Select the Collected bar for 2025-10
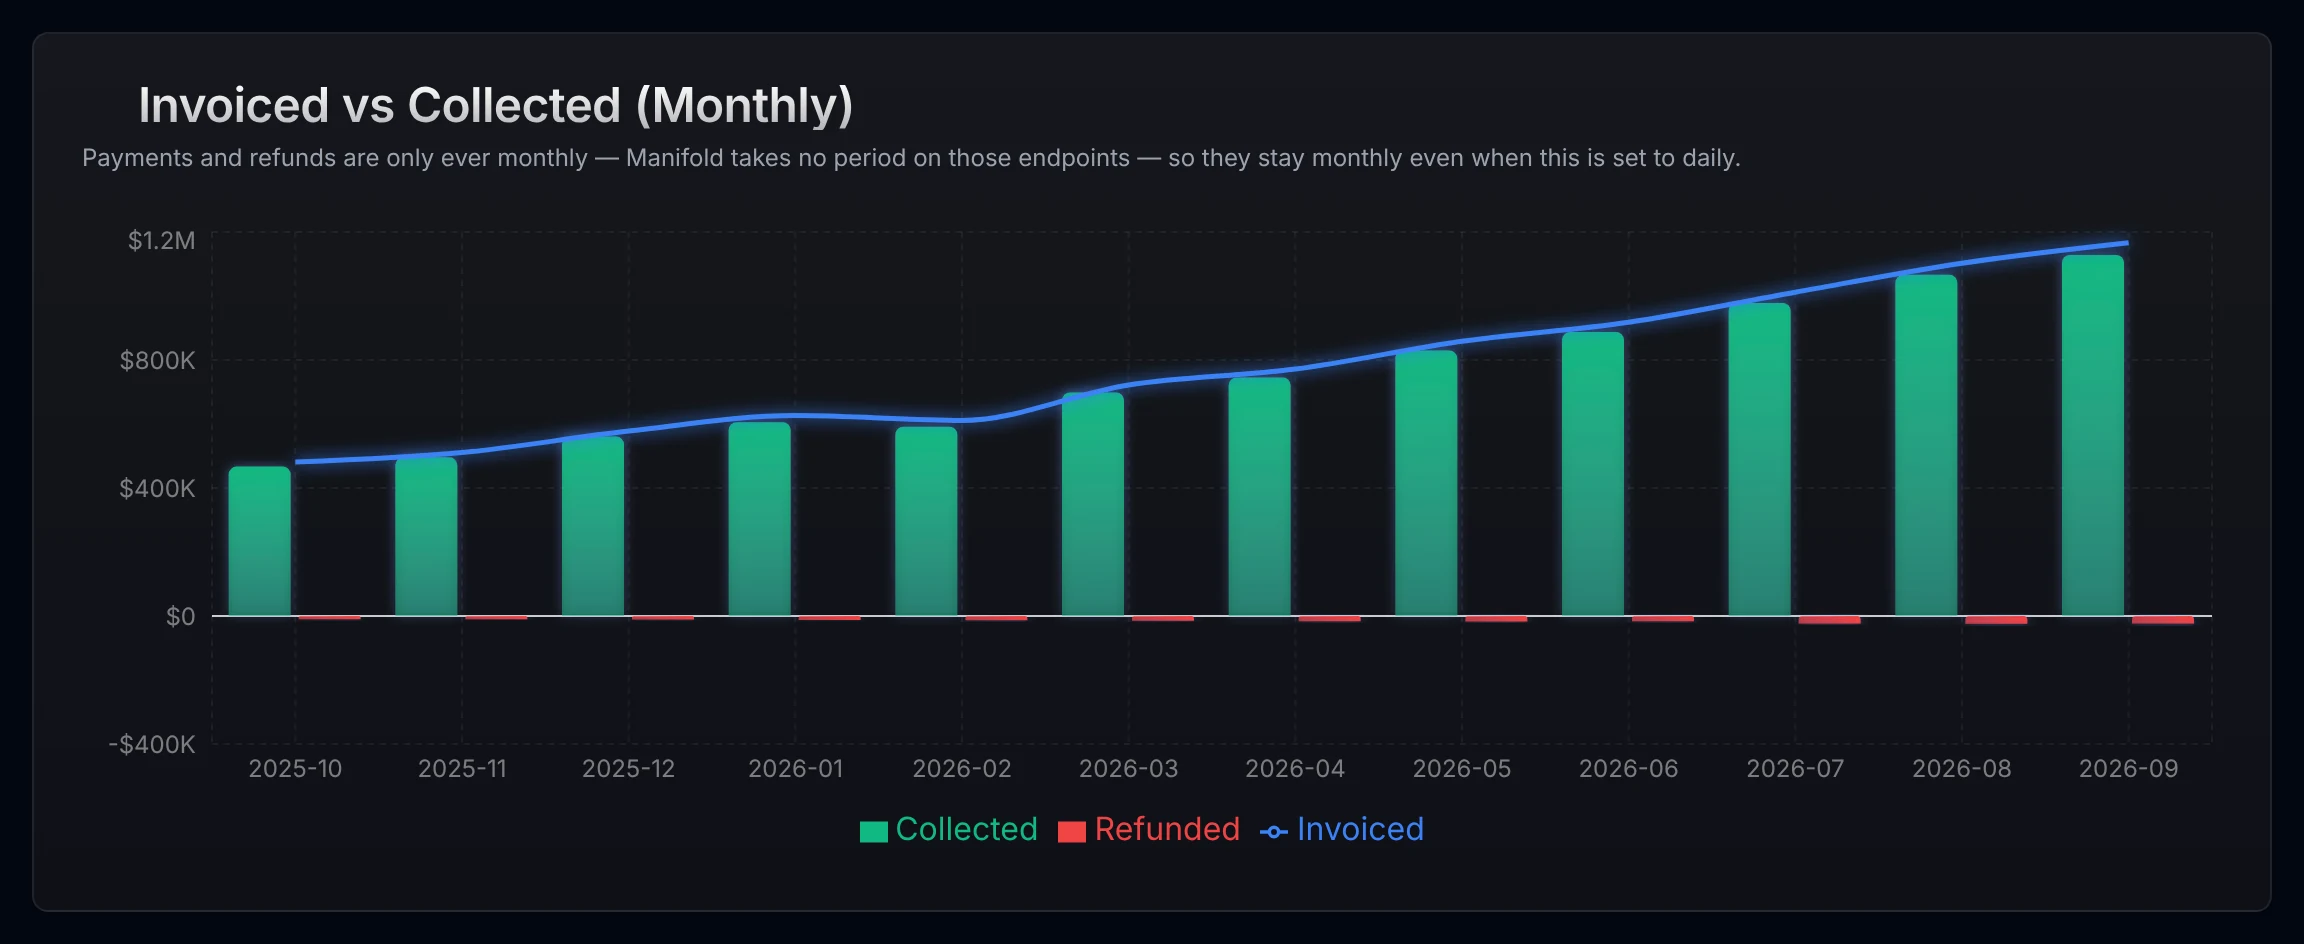2304x944 pixels. (260, 541)
